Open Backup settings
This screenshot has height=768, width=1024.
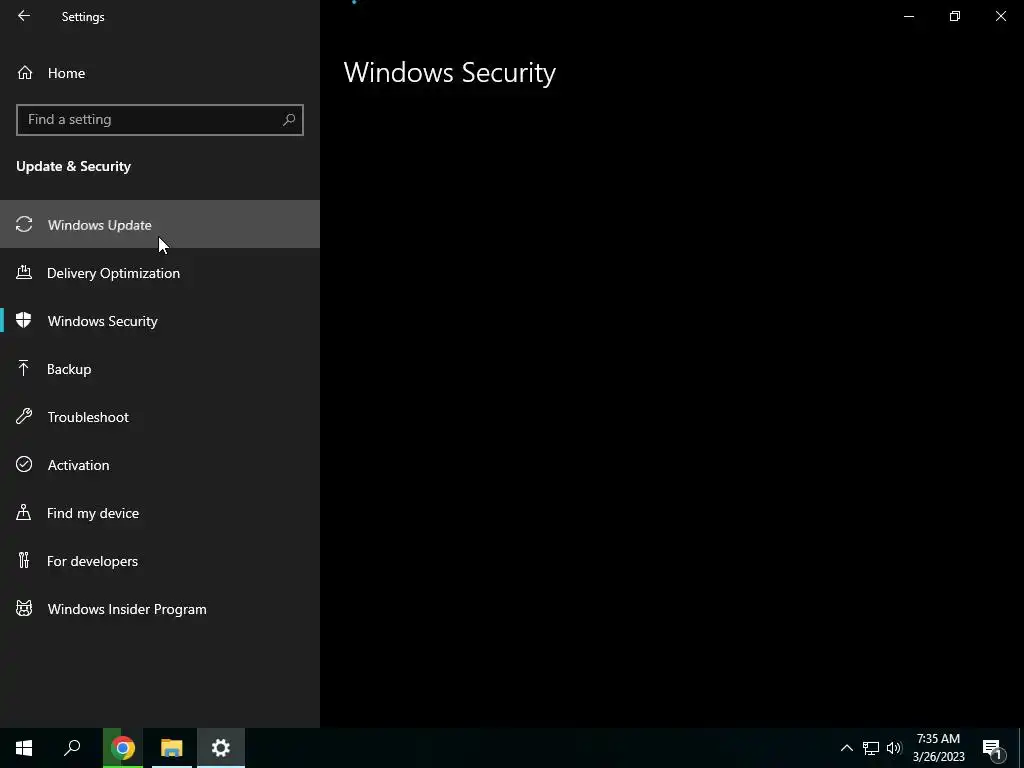[160, 369]
